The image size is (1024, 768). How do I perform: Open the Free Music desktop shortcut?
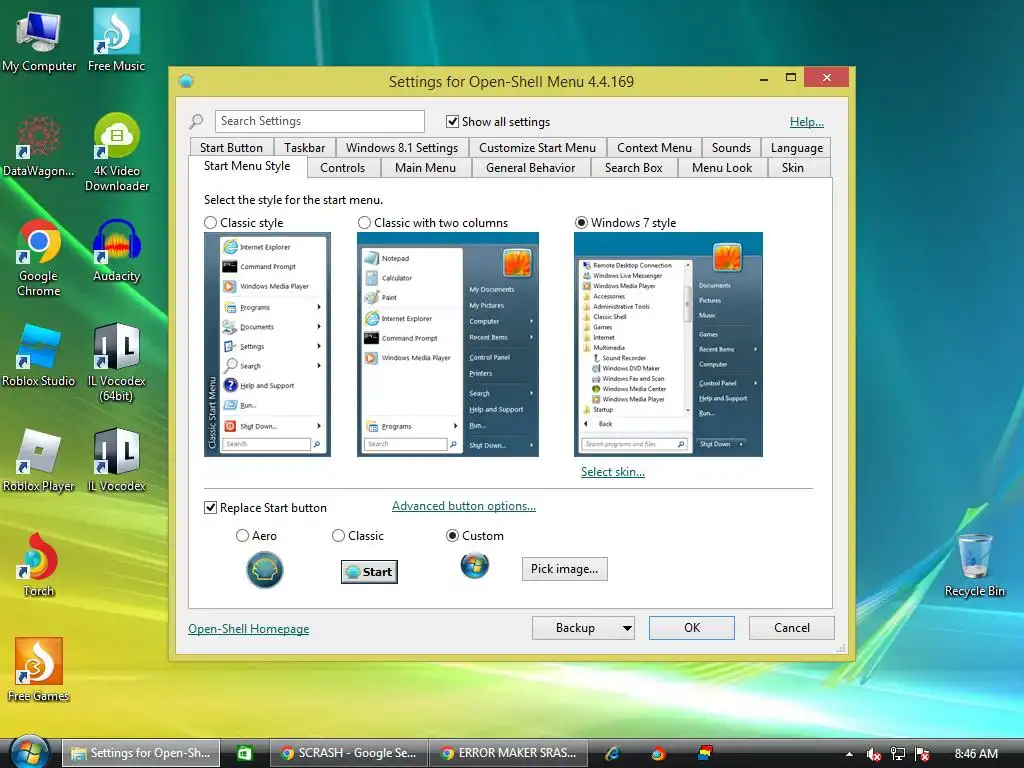(116, 40)
